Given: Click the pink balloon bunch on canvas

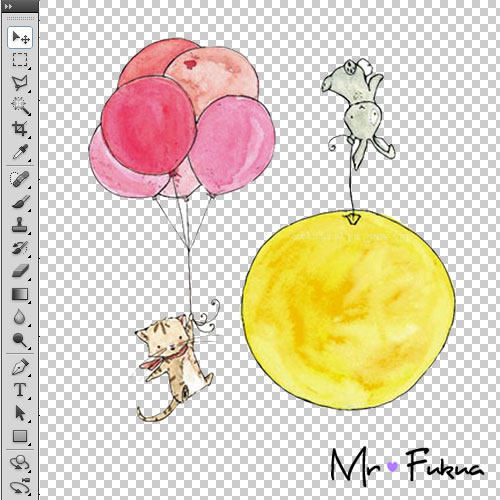Looking at the screenshot, I should pos(182,118).
